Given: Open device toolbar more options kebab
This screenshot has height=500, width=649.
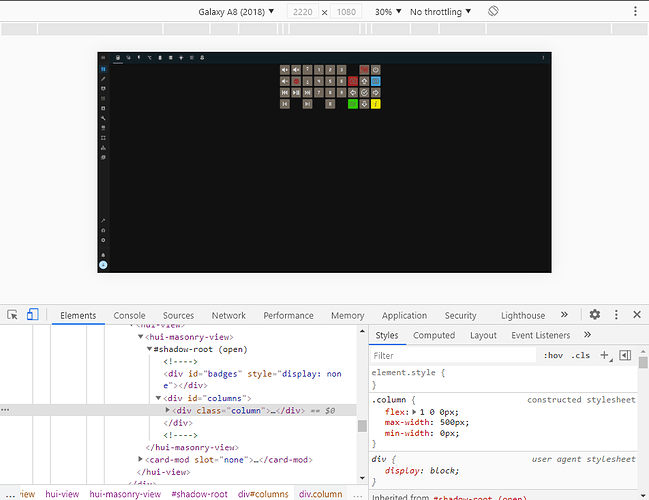Looking at the screenshot, I should click(635, 11).
